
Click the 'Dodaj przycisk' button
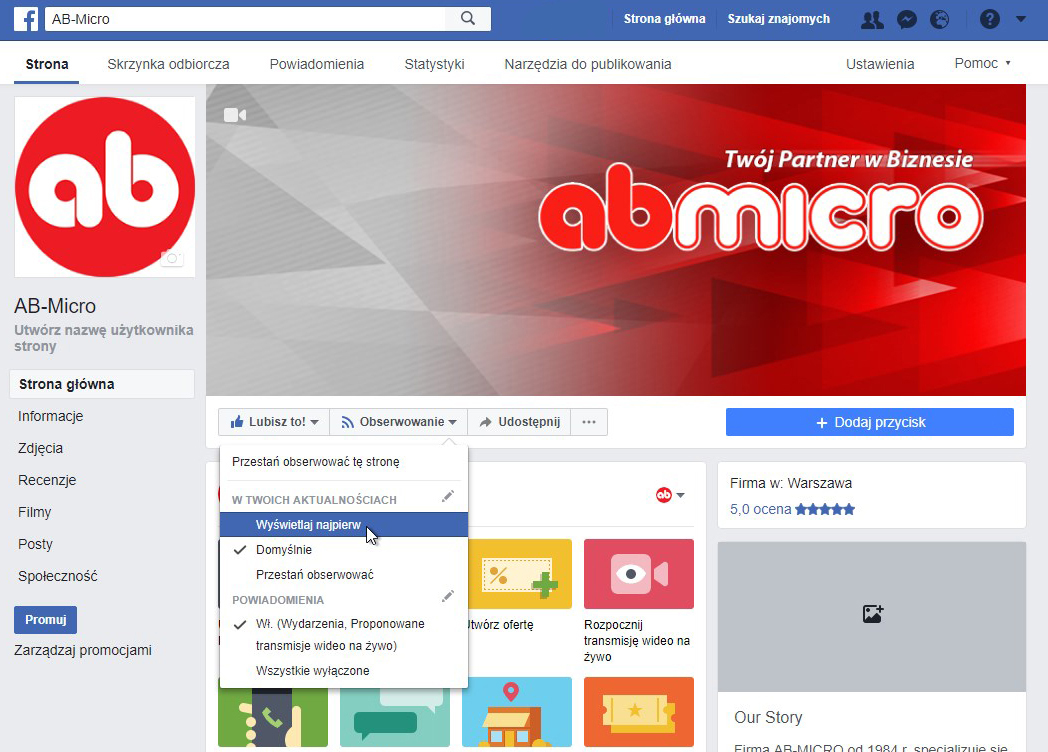pyautogui.click(x=870, y=422)
